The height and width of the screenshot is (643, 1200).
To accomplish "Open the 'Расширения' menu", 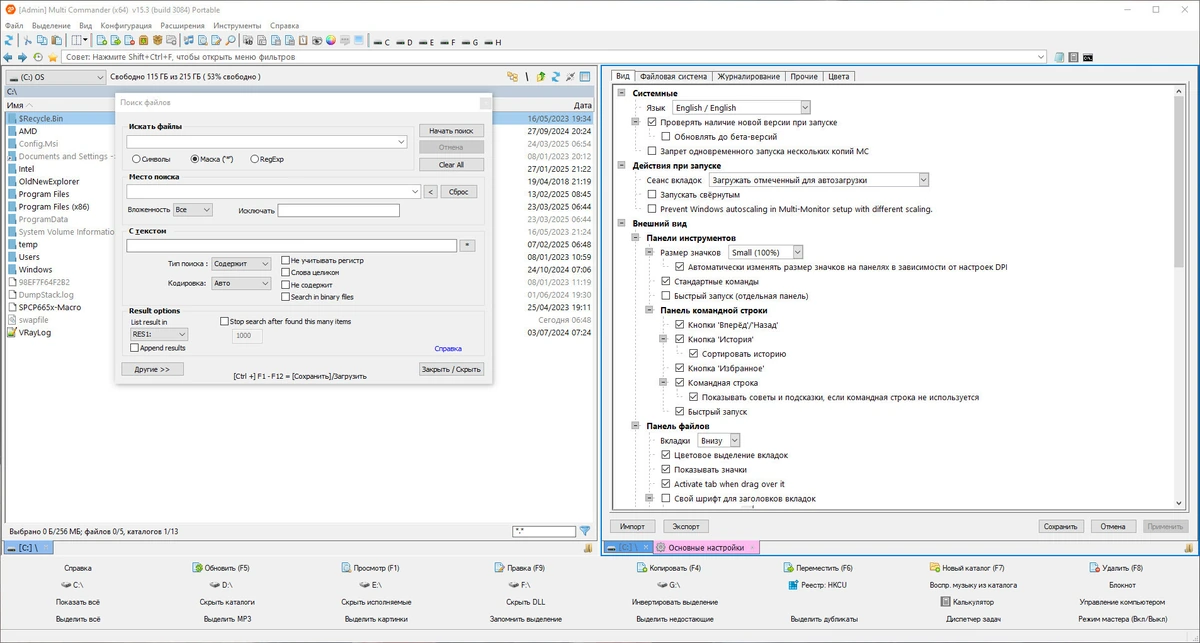I will [183, 25].
